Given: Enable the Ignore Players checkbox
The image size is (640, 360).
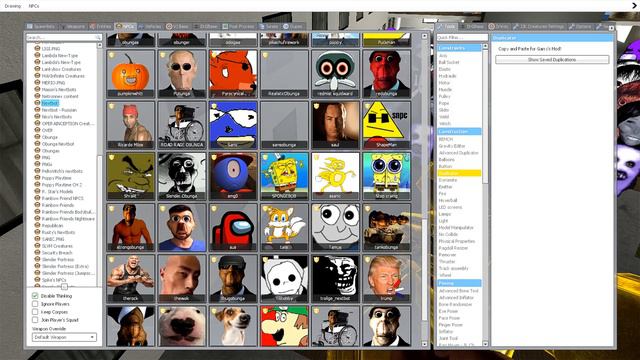Looking at the screenshot, I should pos(35,304).
